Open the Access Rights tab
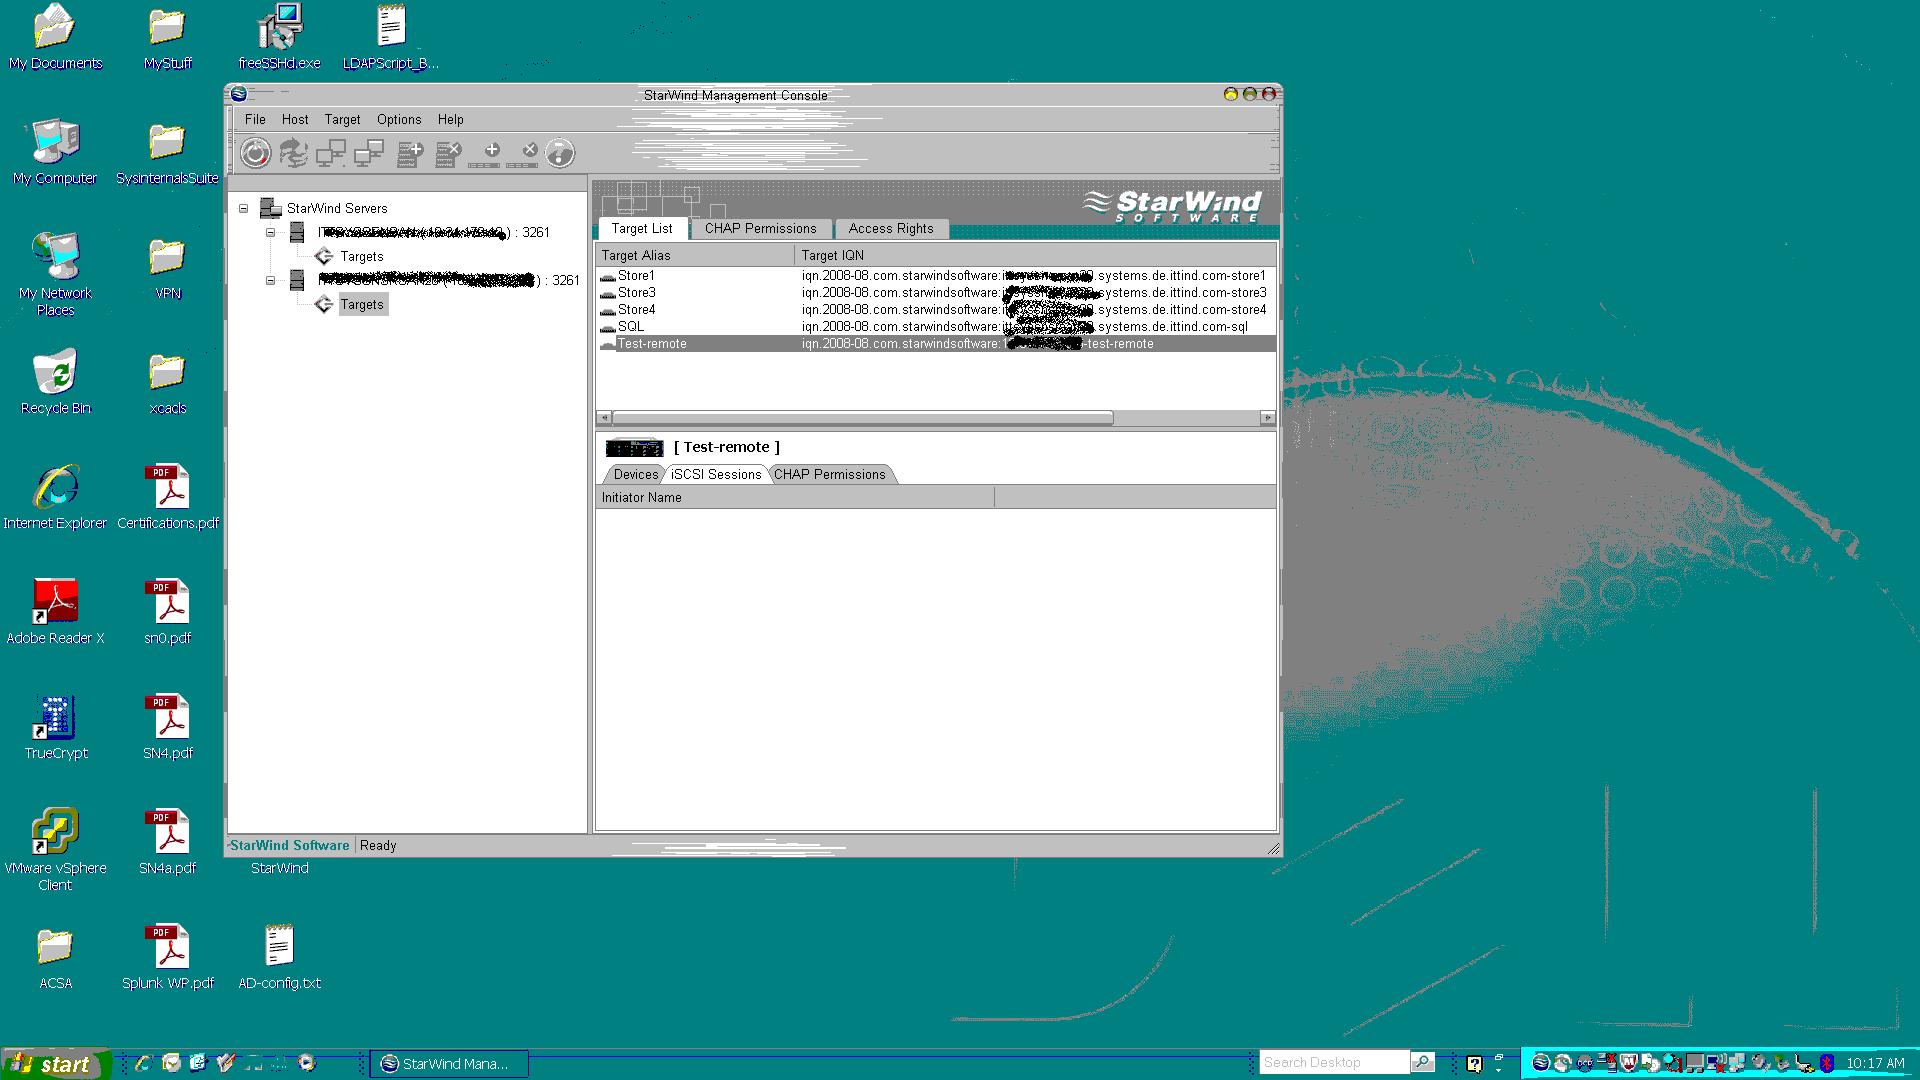The image size is (1920, 1080). (x=891, y=229)
